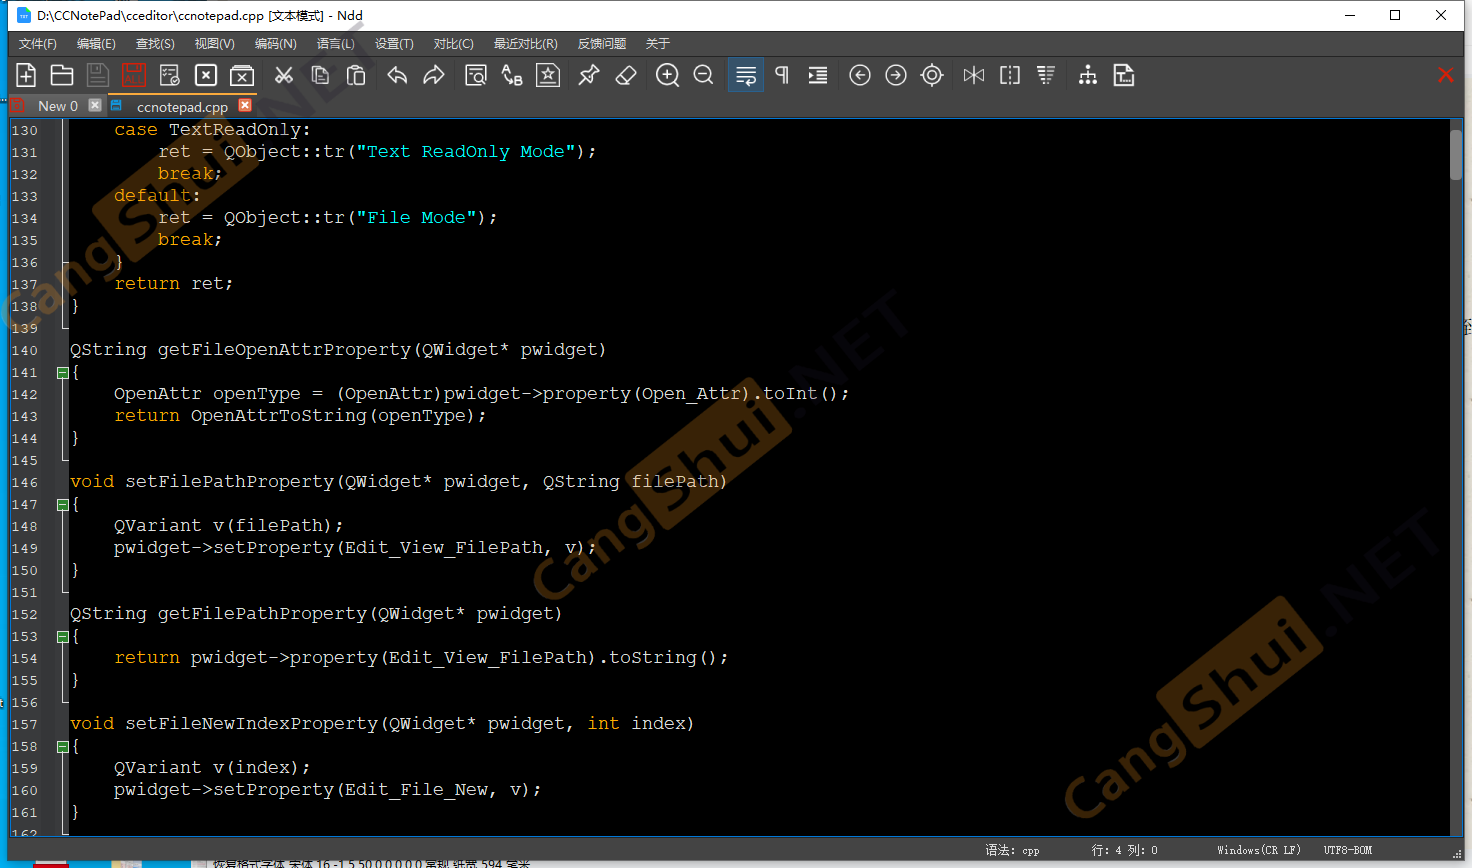Click the star bookmark document icon

pyautogui.click(x=548, y=75)
